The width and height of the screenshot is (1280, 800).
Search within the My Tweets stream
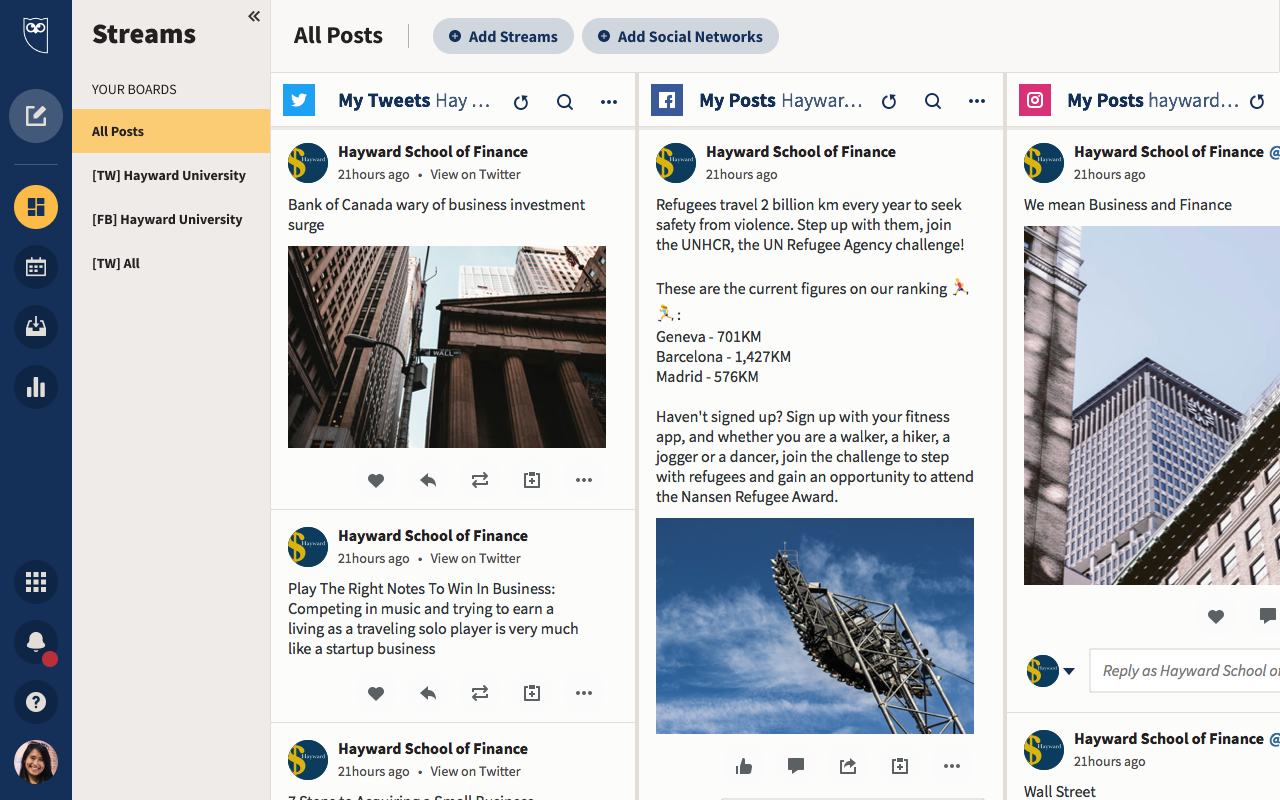point(564,101)
